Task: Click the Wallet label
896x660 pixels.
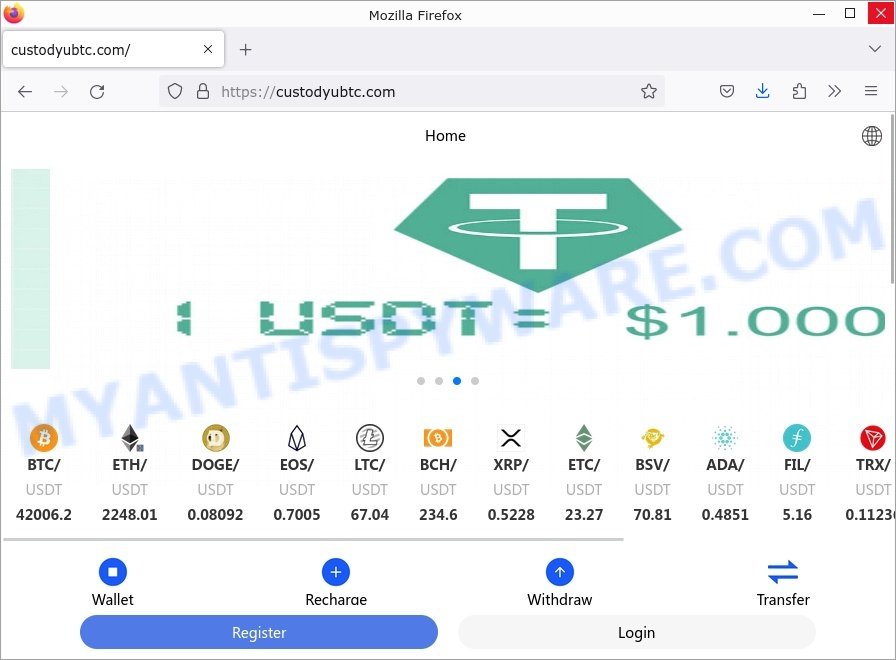Action: (113, 599)
